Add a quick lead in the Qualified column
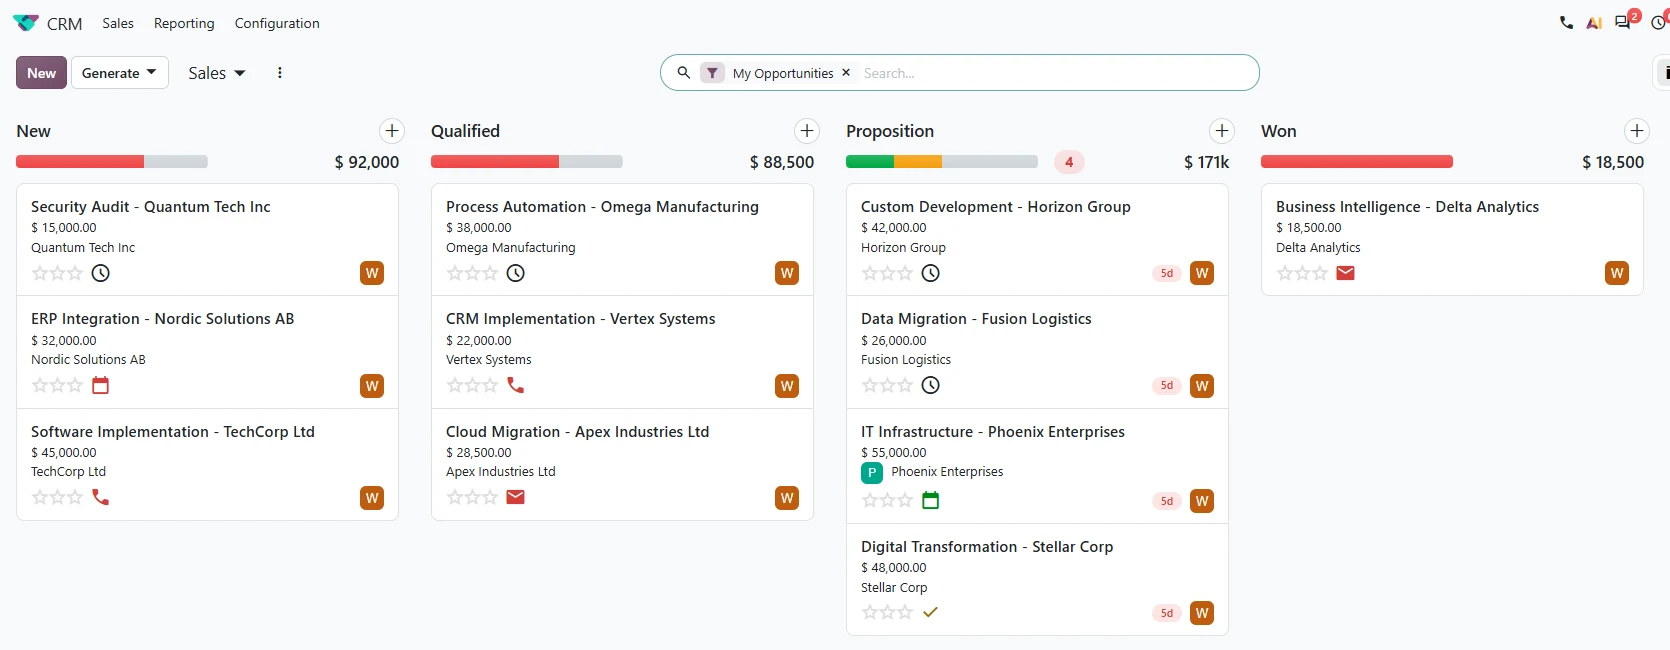This screenshot has height=650, width=1670. point(807,131)
